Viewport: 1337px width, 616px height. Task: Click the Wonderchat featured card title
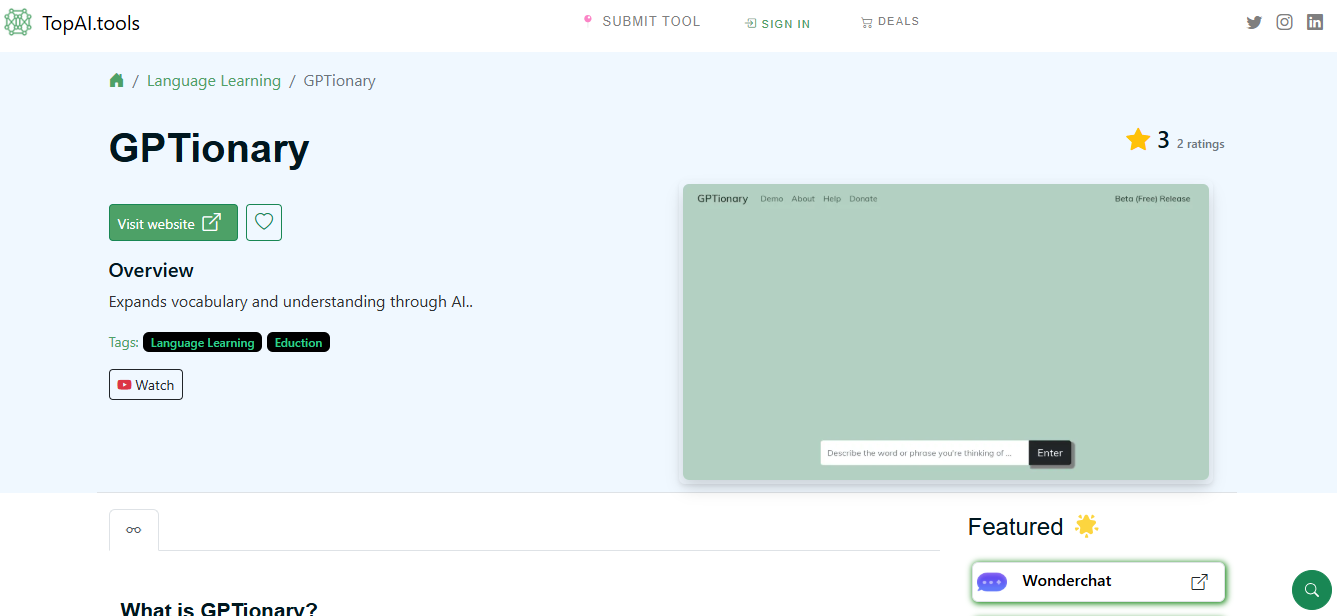coord(1067,581)
